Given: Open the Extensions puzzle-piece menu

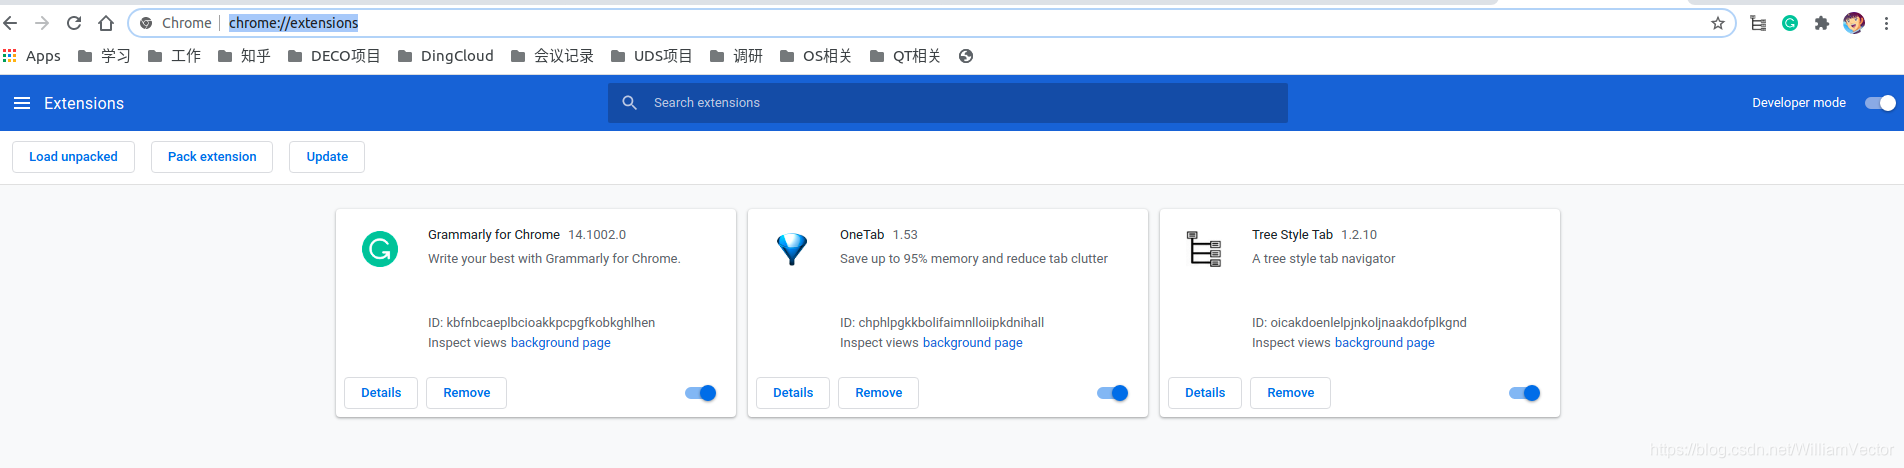Looking at the screenshot, I should (1822, 23).
